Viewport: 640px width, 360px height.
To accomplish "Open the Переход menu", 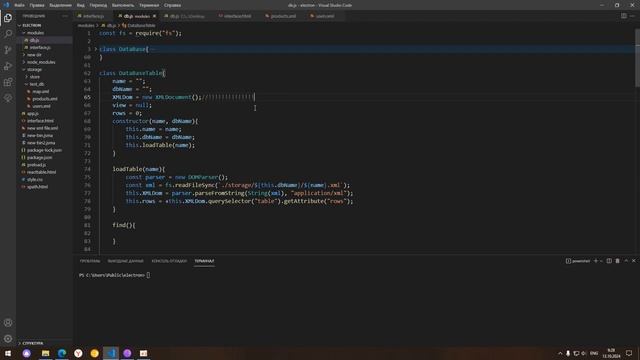I will pos(98,5).
